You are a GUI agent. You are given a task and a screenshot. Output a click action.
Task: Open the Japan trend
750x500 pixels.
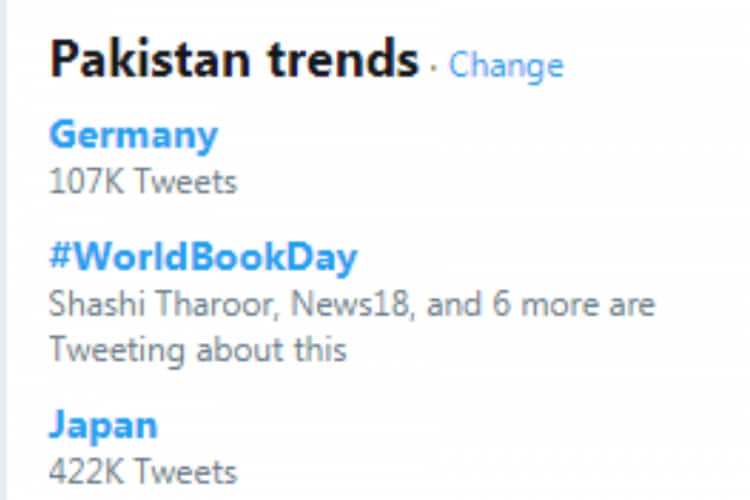click(103, 424)
